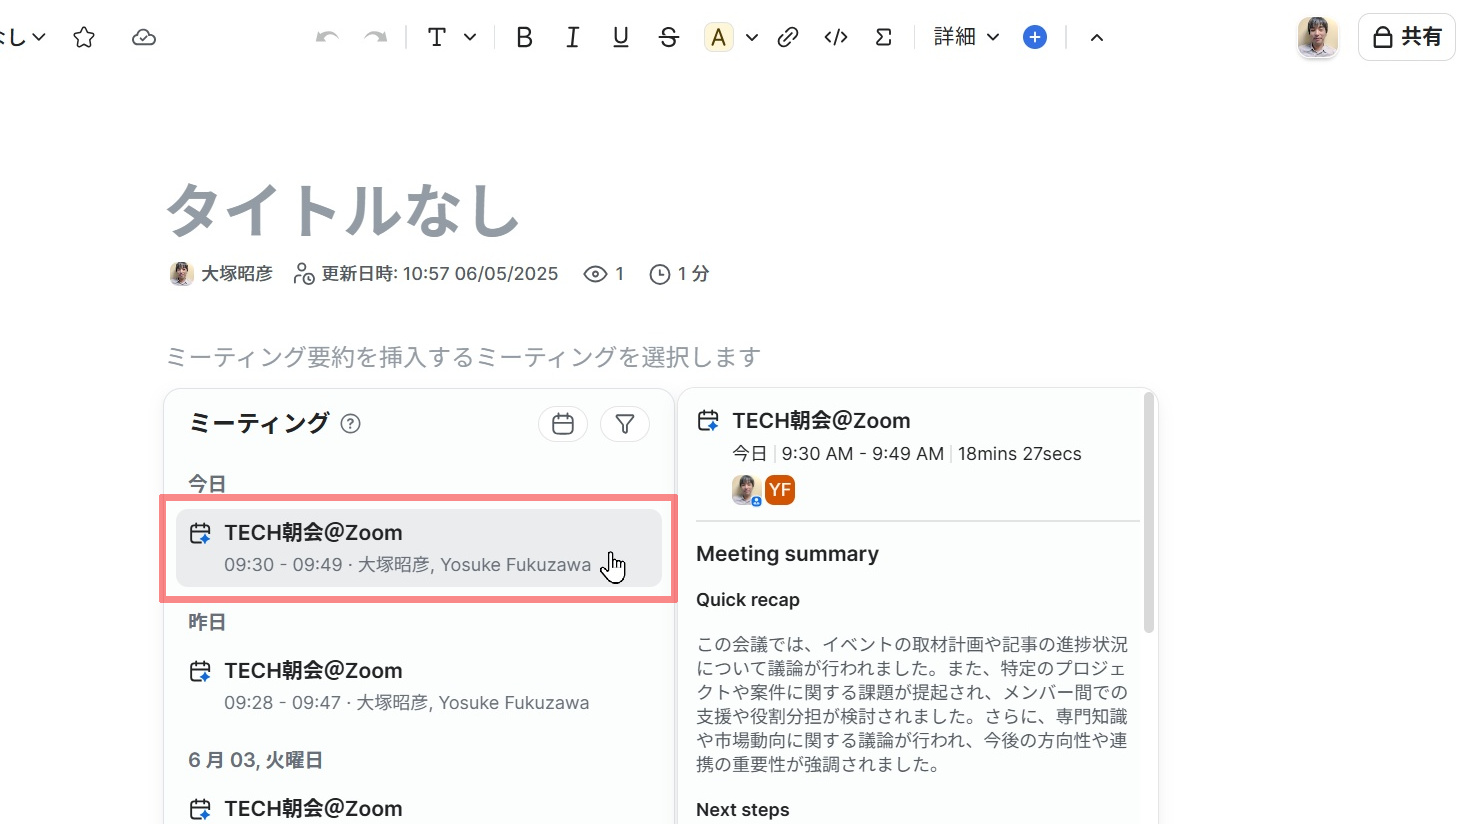Click the calendar icon beside the meeting detail title

[708, 421]
